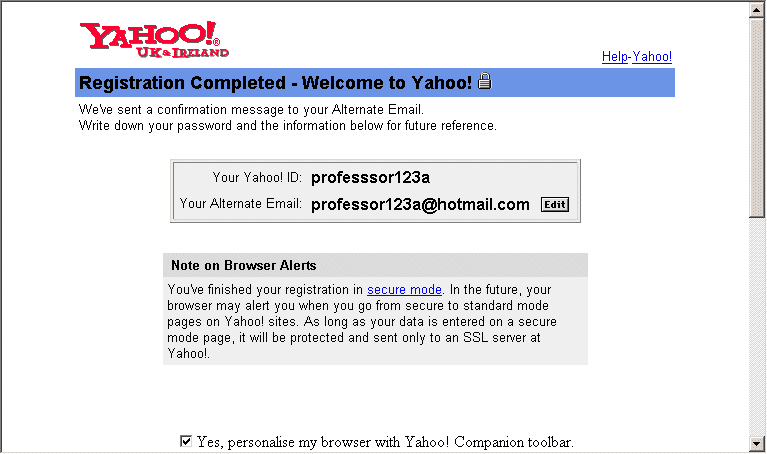Image resolution: width=767 pixels, height=454 pixels.
Task: Click Edit next to the alternate email
Action: 555,204
